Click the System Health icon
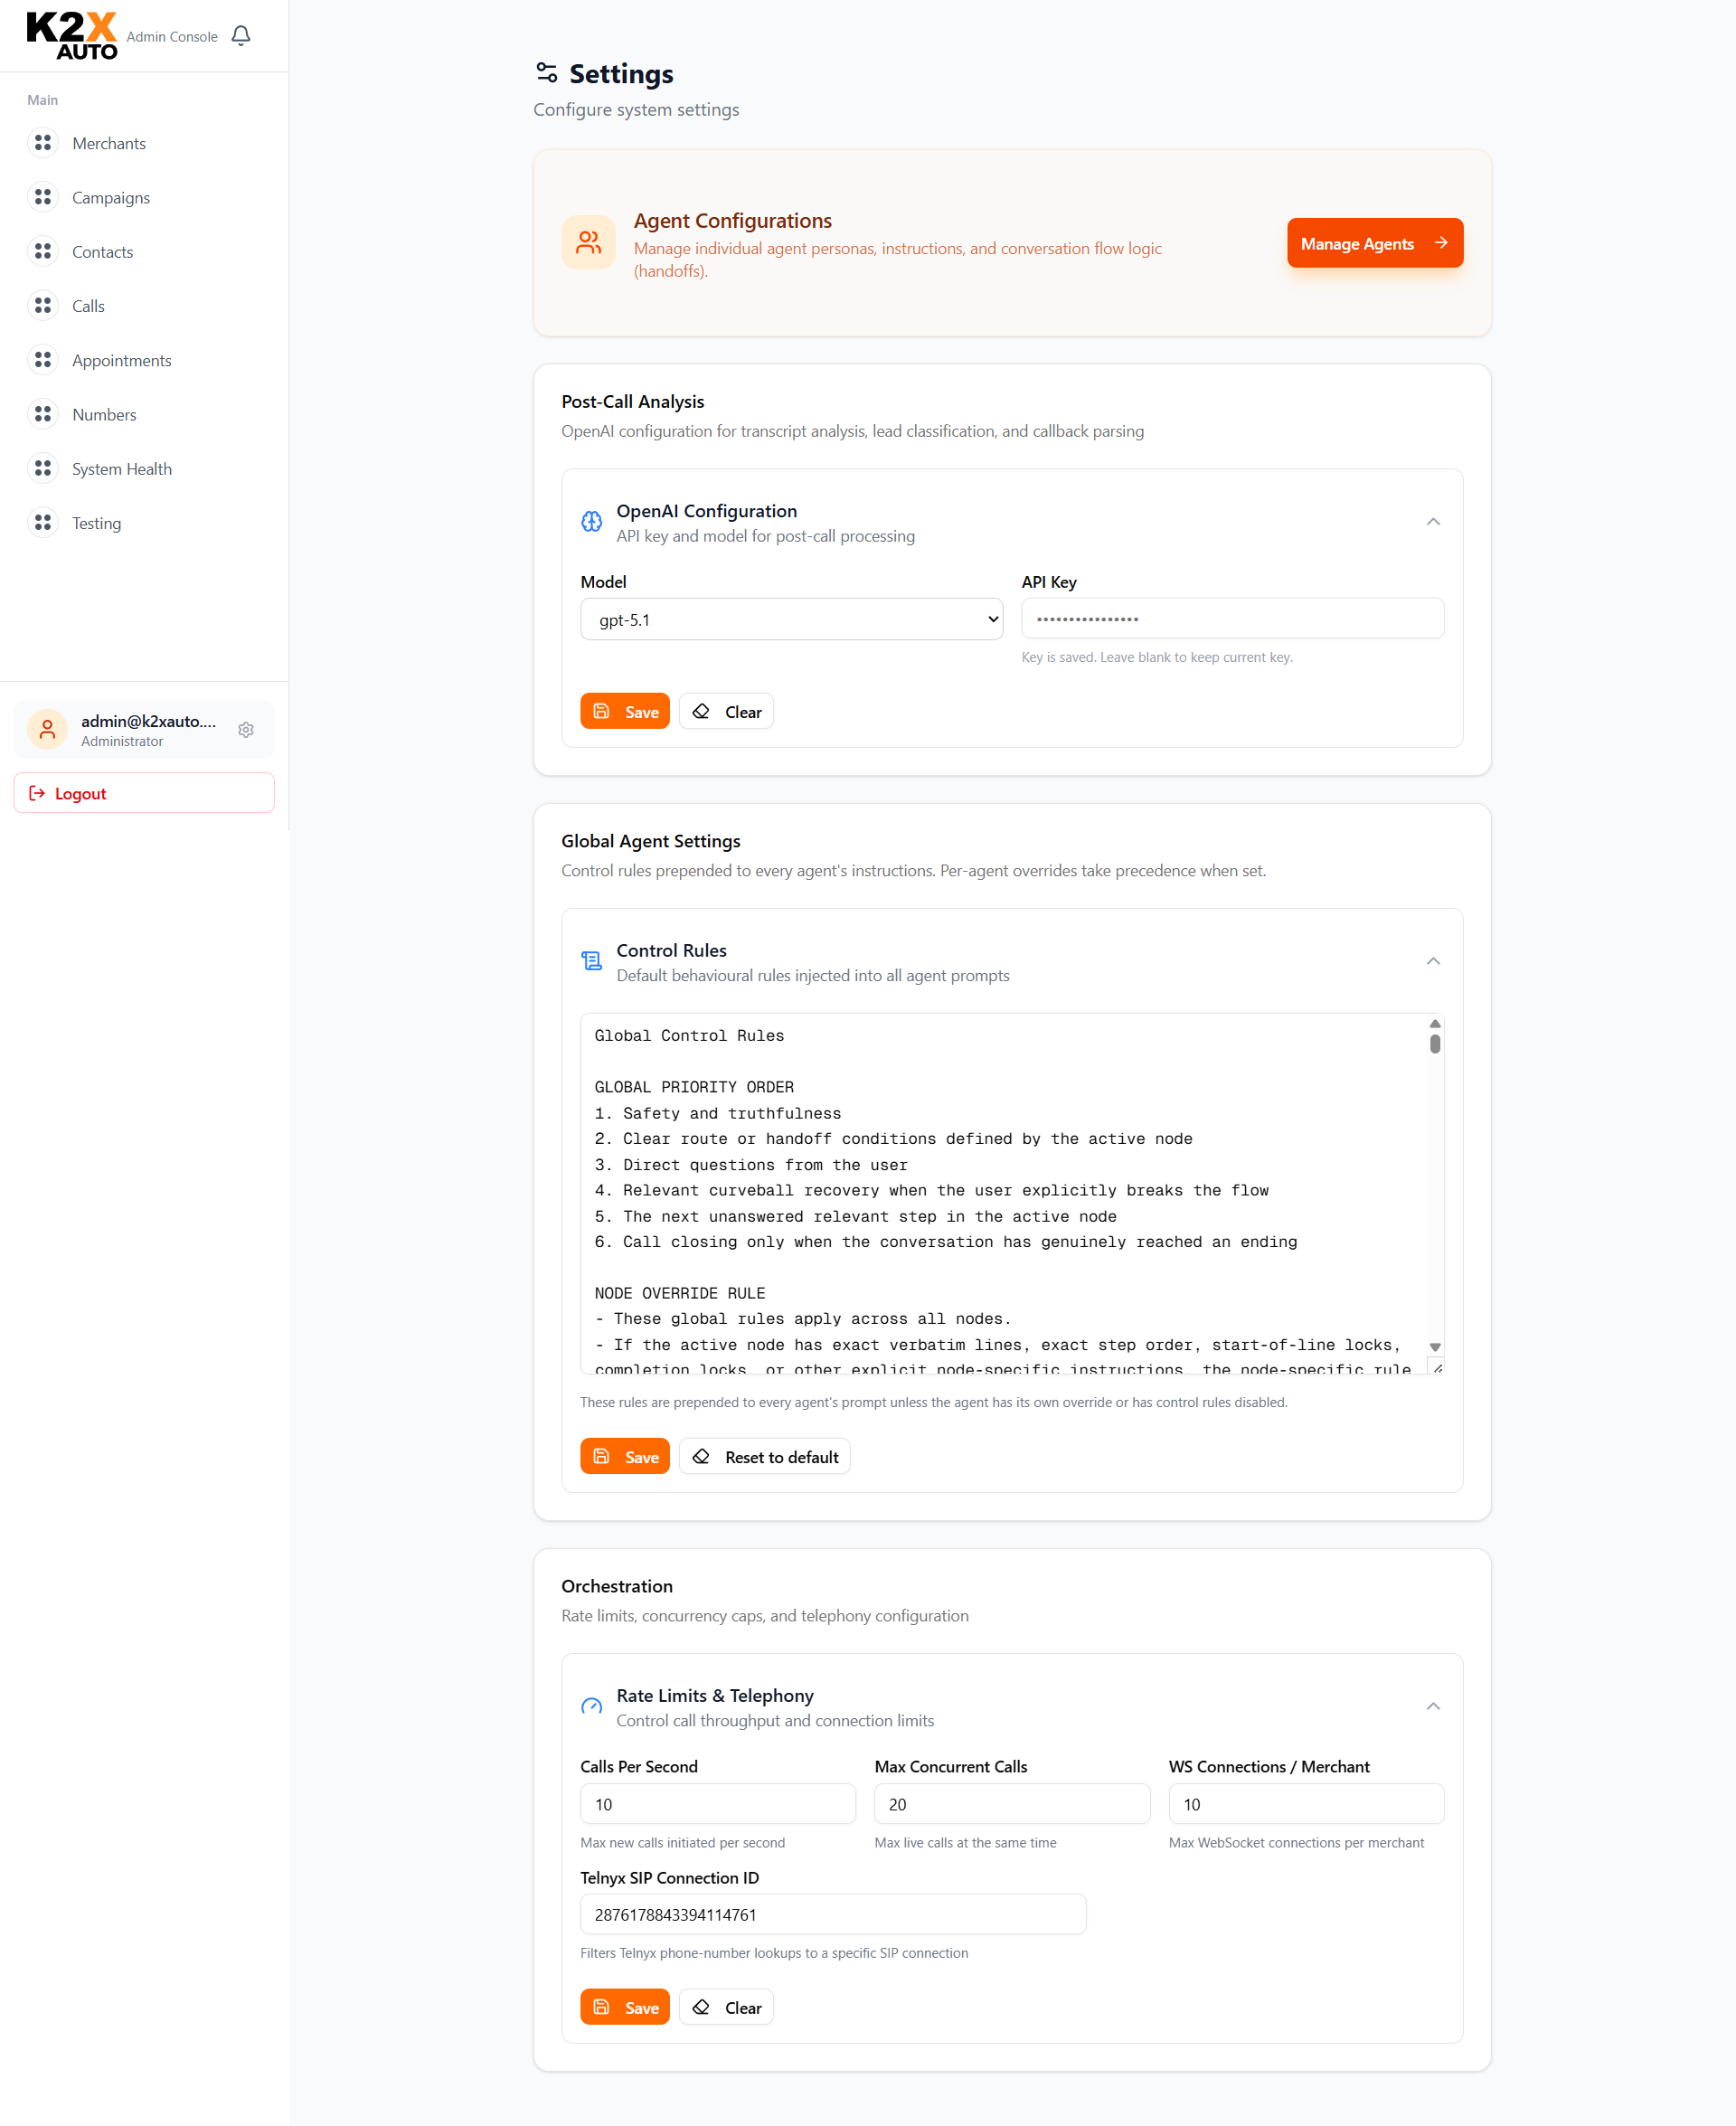This screenshot has height=2126, width=1736. tap(44, 468)
